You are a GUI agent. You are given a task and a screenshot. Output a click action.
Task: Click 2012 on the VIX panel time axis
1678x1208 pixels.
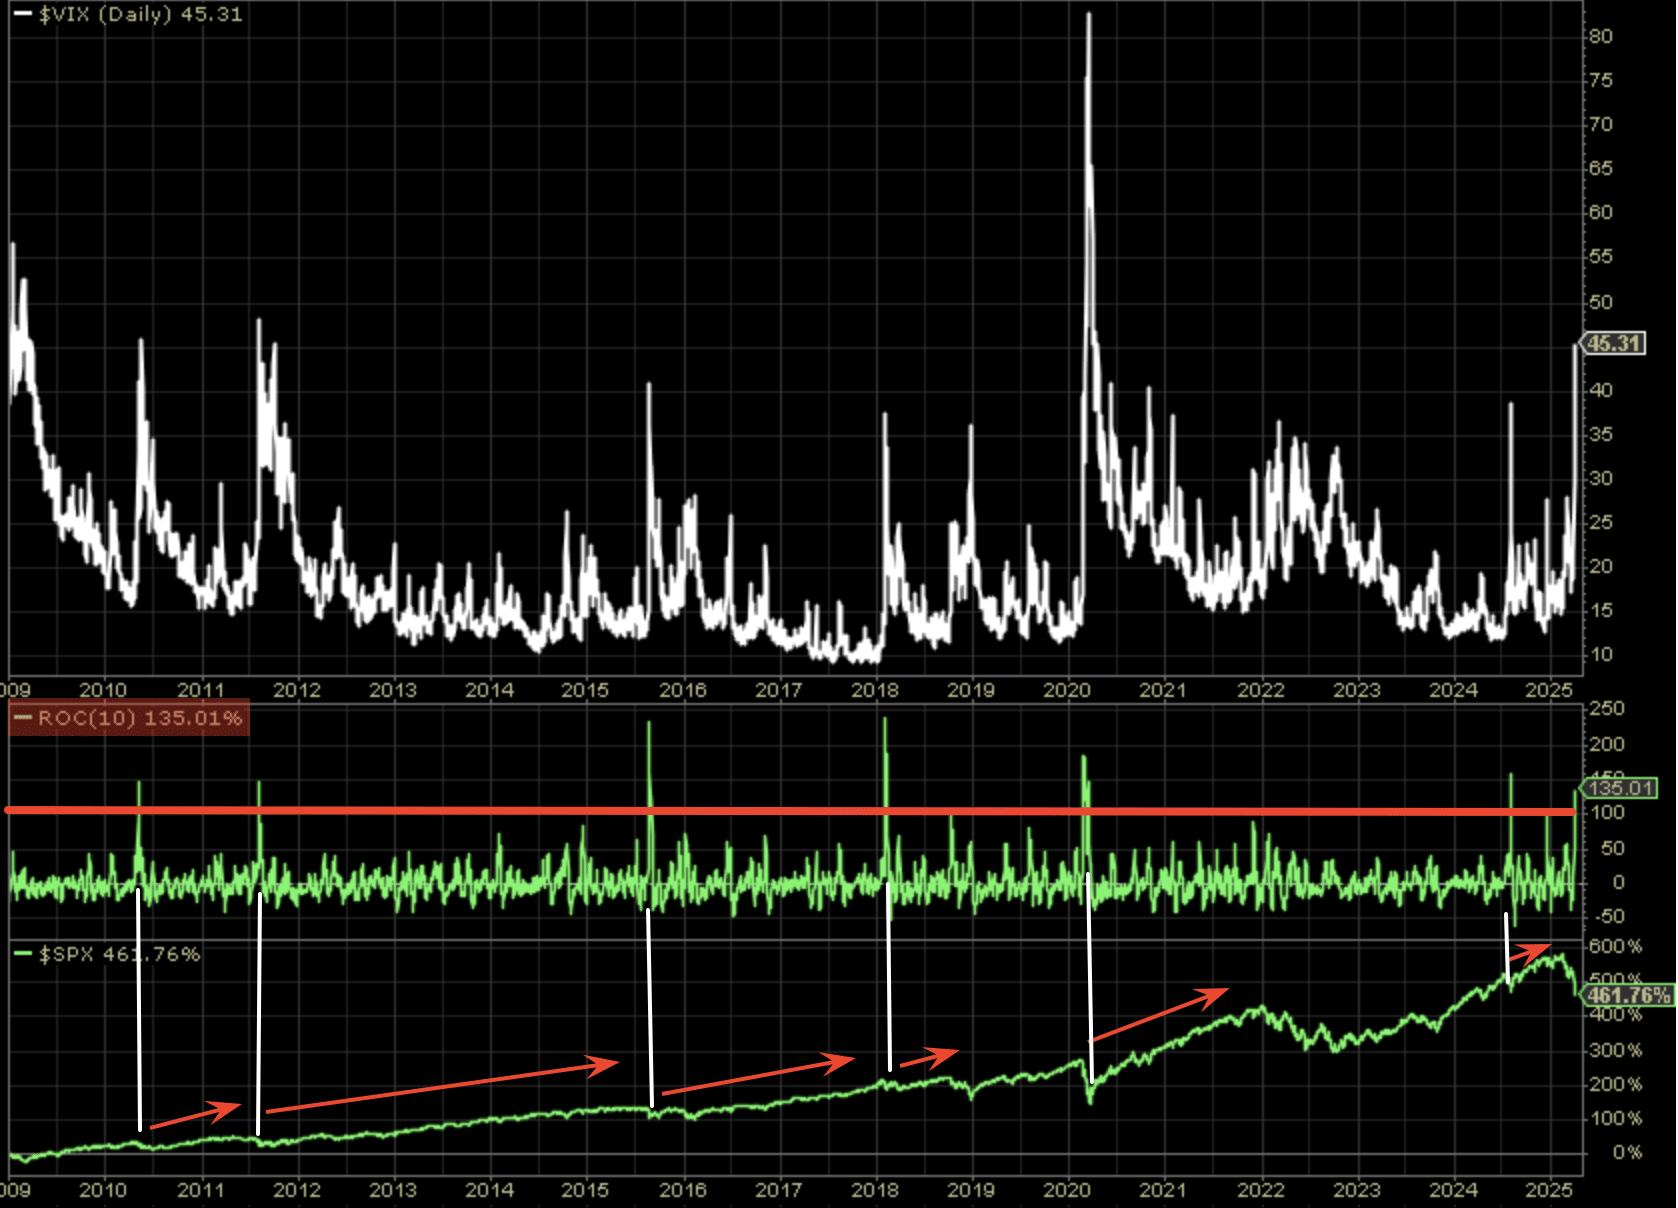(x=296, y=690)
